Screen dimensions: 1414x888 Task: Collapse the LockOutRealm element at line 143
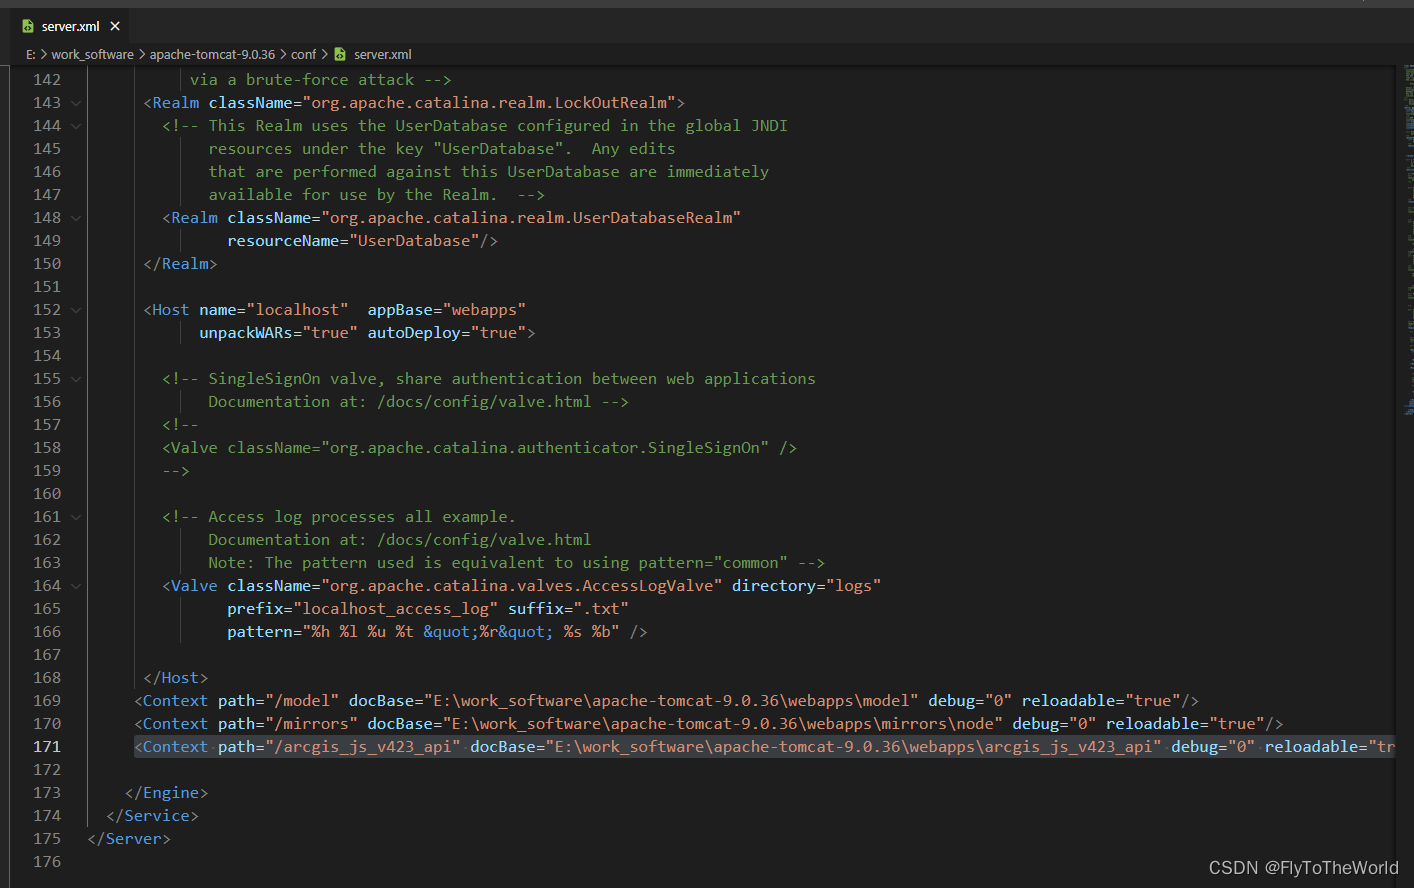(76, 102)
